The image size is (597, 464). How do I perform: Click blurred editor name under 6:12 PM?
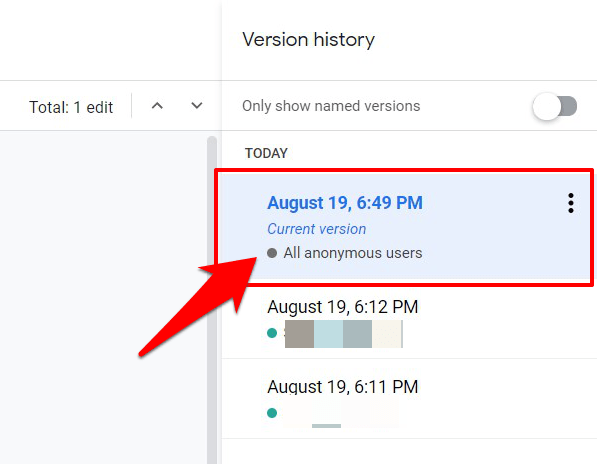coord(343,334)
